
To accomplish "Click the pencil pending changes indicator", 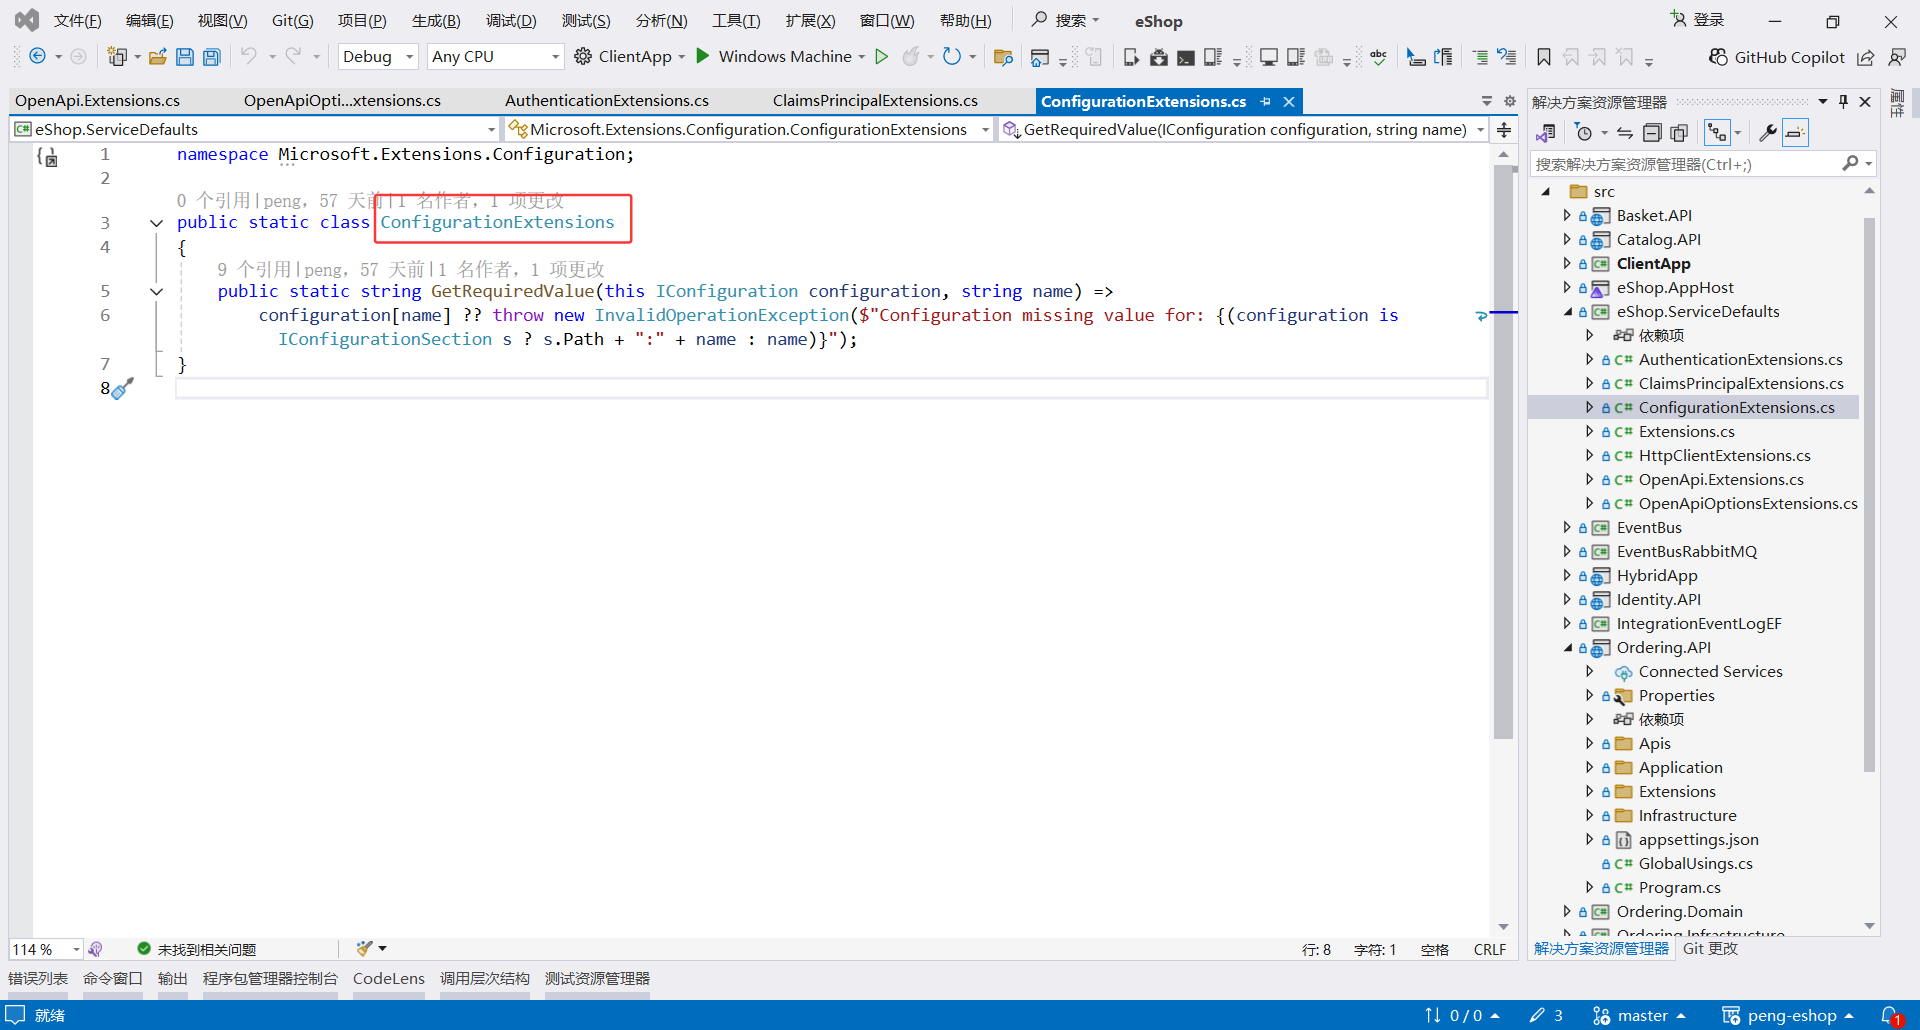I will pos(1546,1016).
